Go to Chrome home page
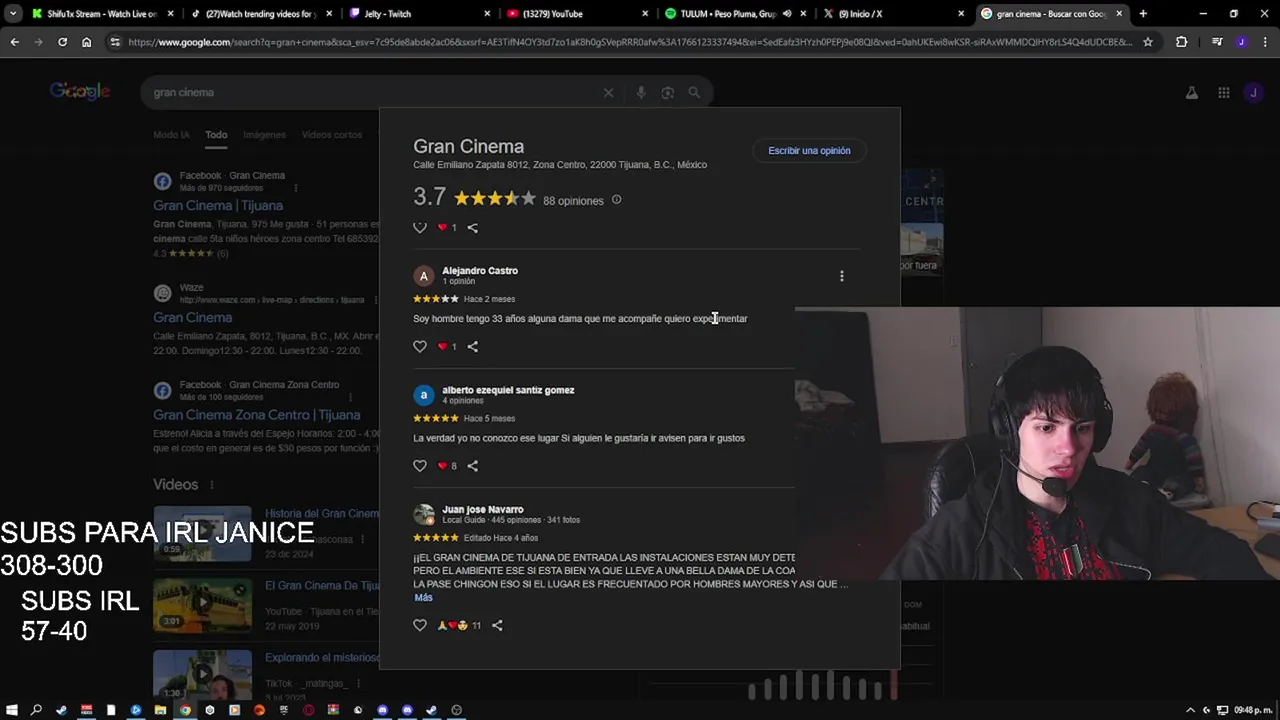This screenshot has width=1280, height=720. pos(86,42)
